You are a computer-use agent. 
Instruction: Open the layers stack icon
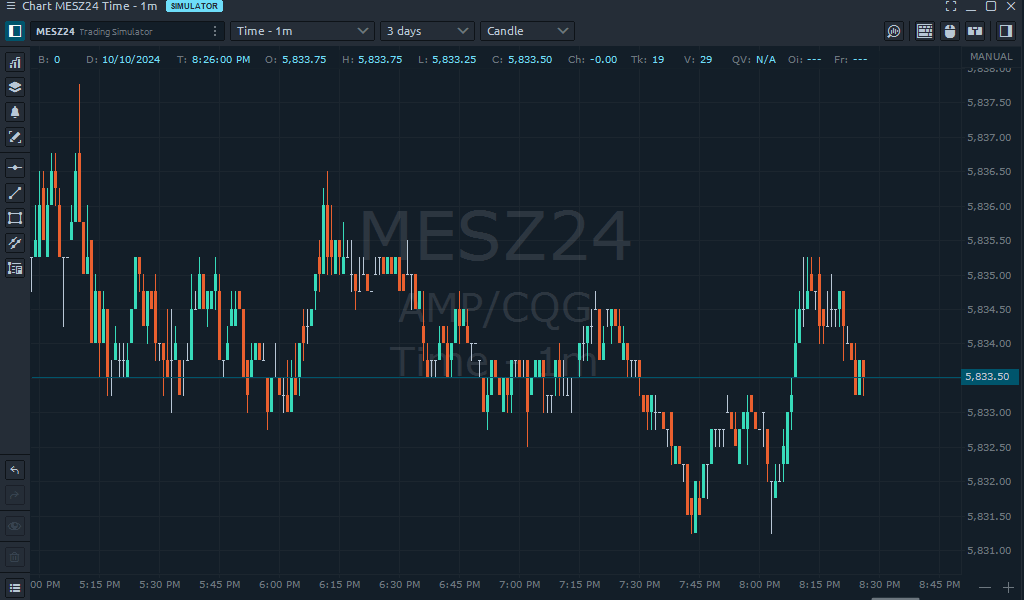pos(15,87)
